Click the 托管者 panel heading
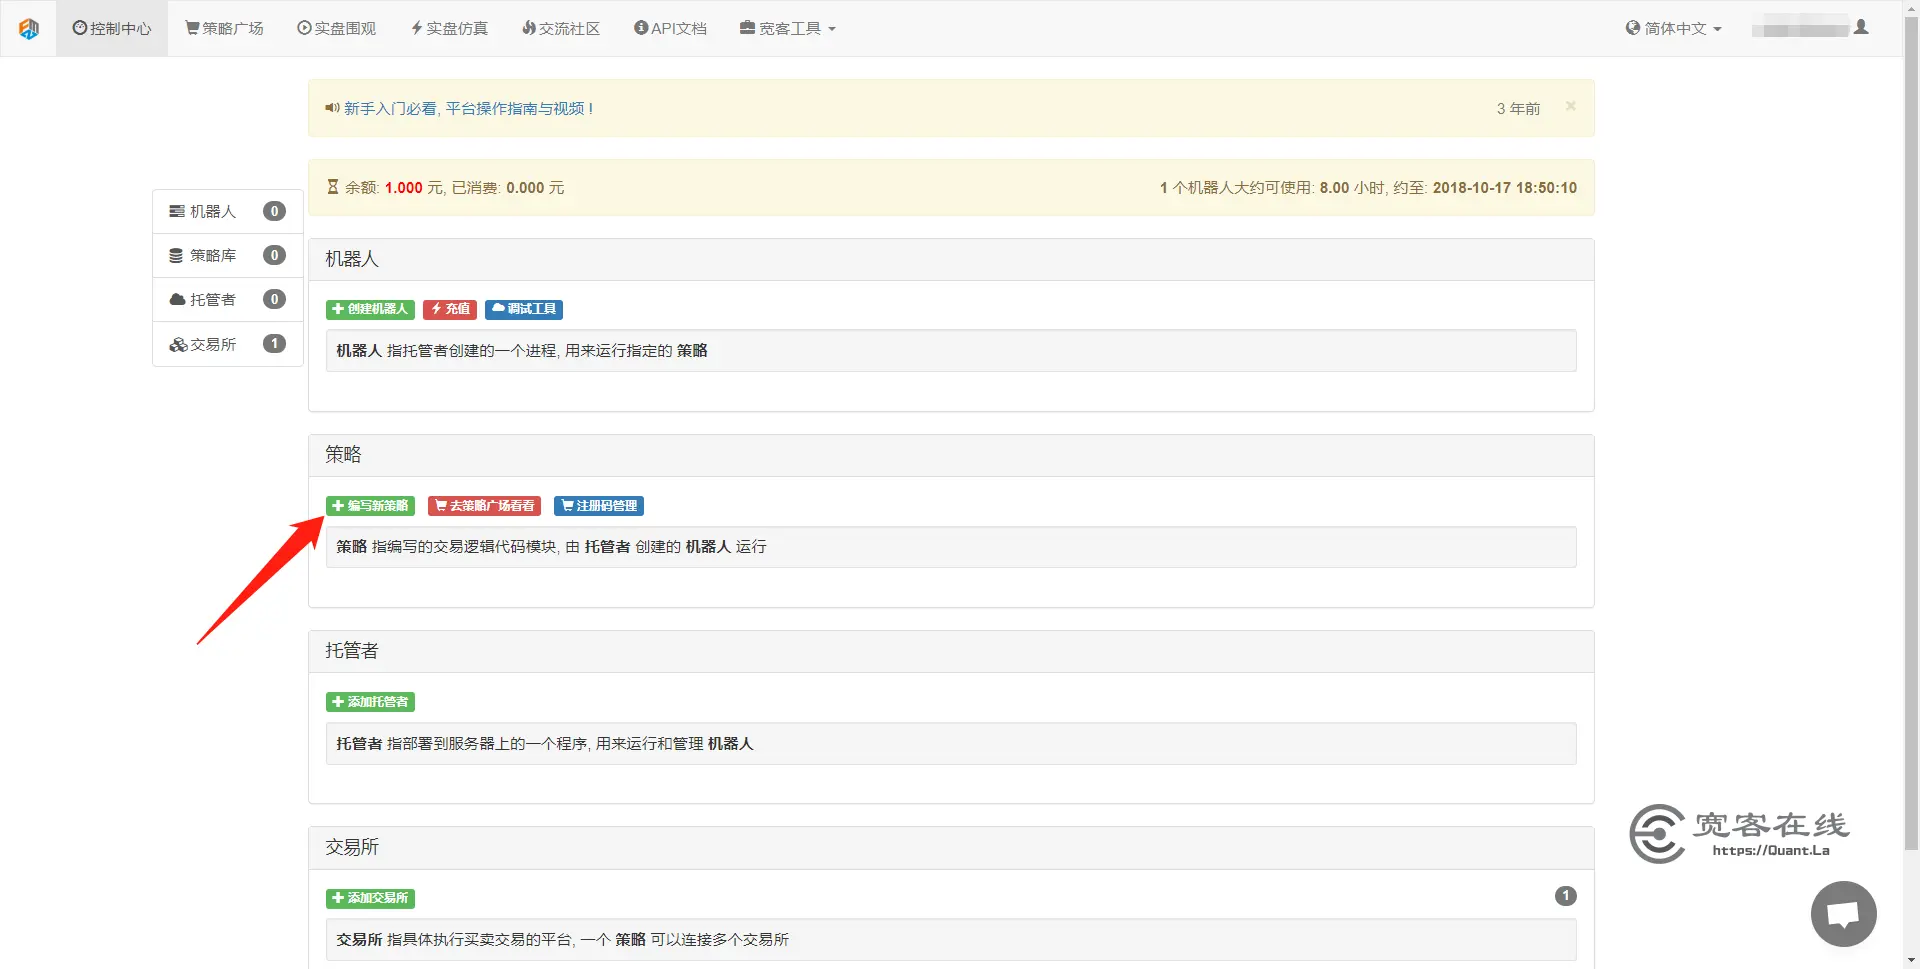Viewport: 1920px width, 969px height. [x=352, y=651]
